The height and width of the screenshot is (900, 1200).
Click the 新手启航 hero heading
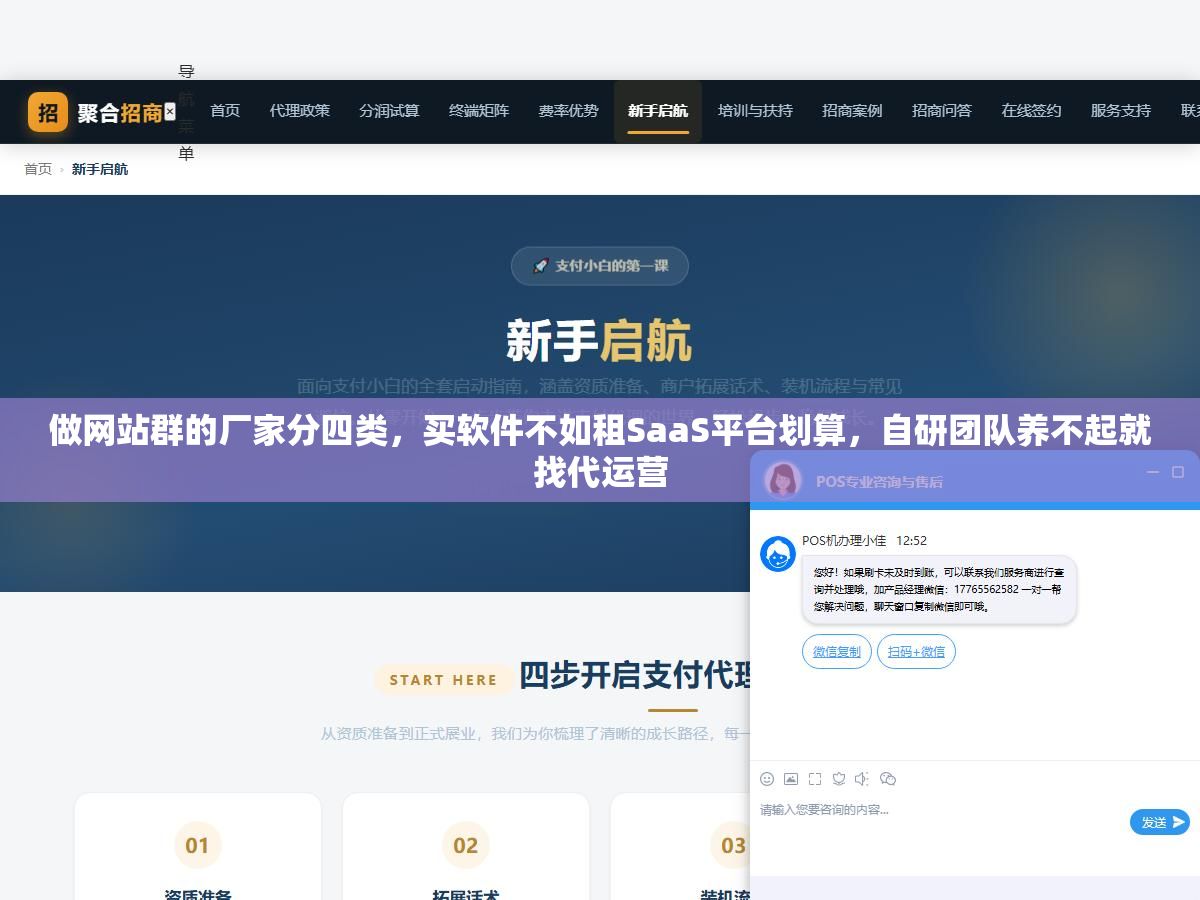coord(599,341)
